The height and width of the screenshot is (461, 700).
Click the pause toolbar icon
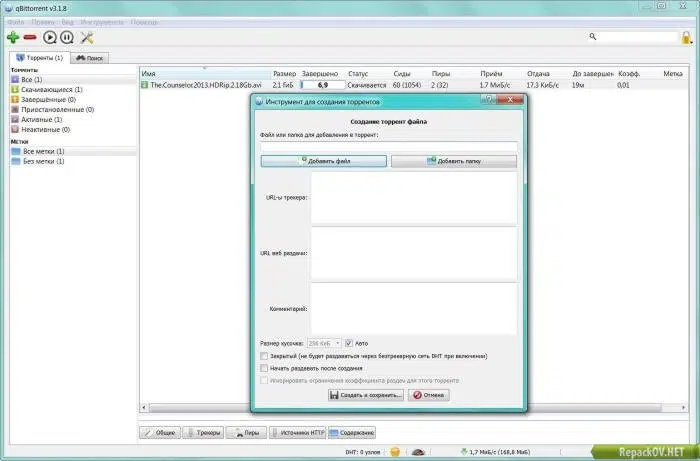(x=67, y=37)
